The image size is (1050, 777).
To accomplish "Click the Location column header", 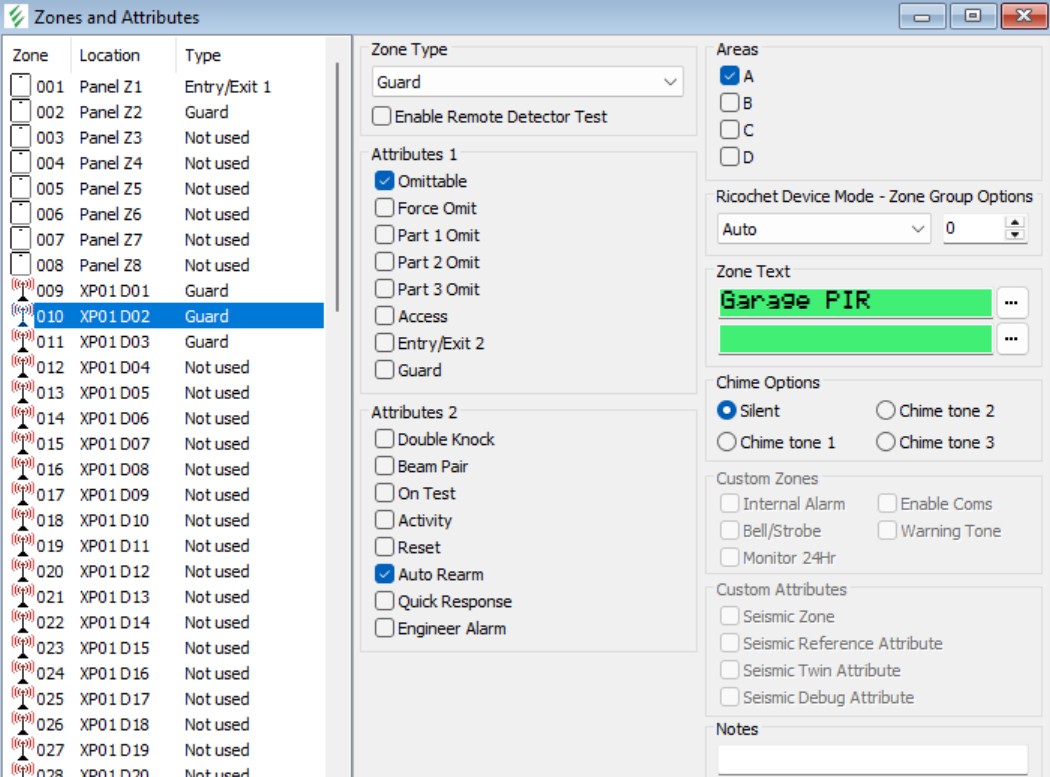I will [x=110, y=55].
